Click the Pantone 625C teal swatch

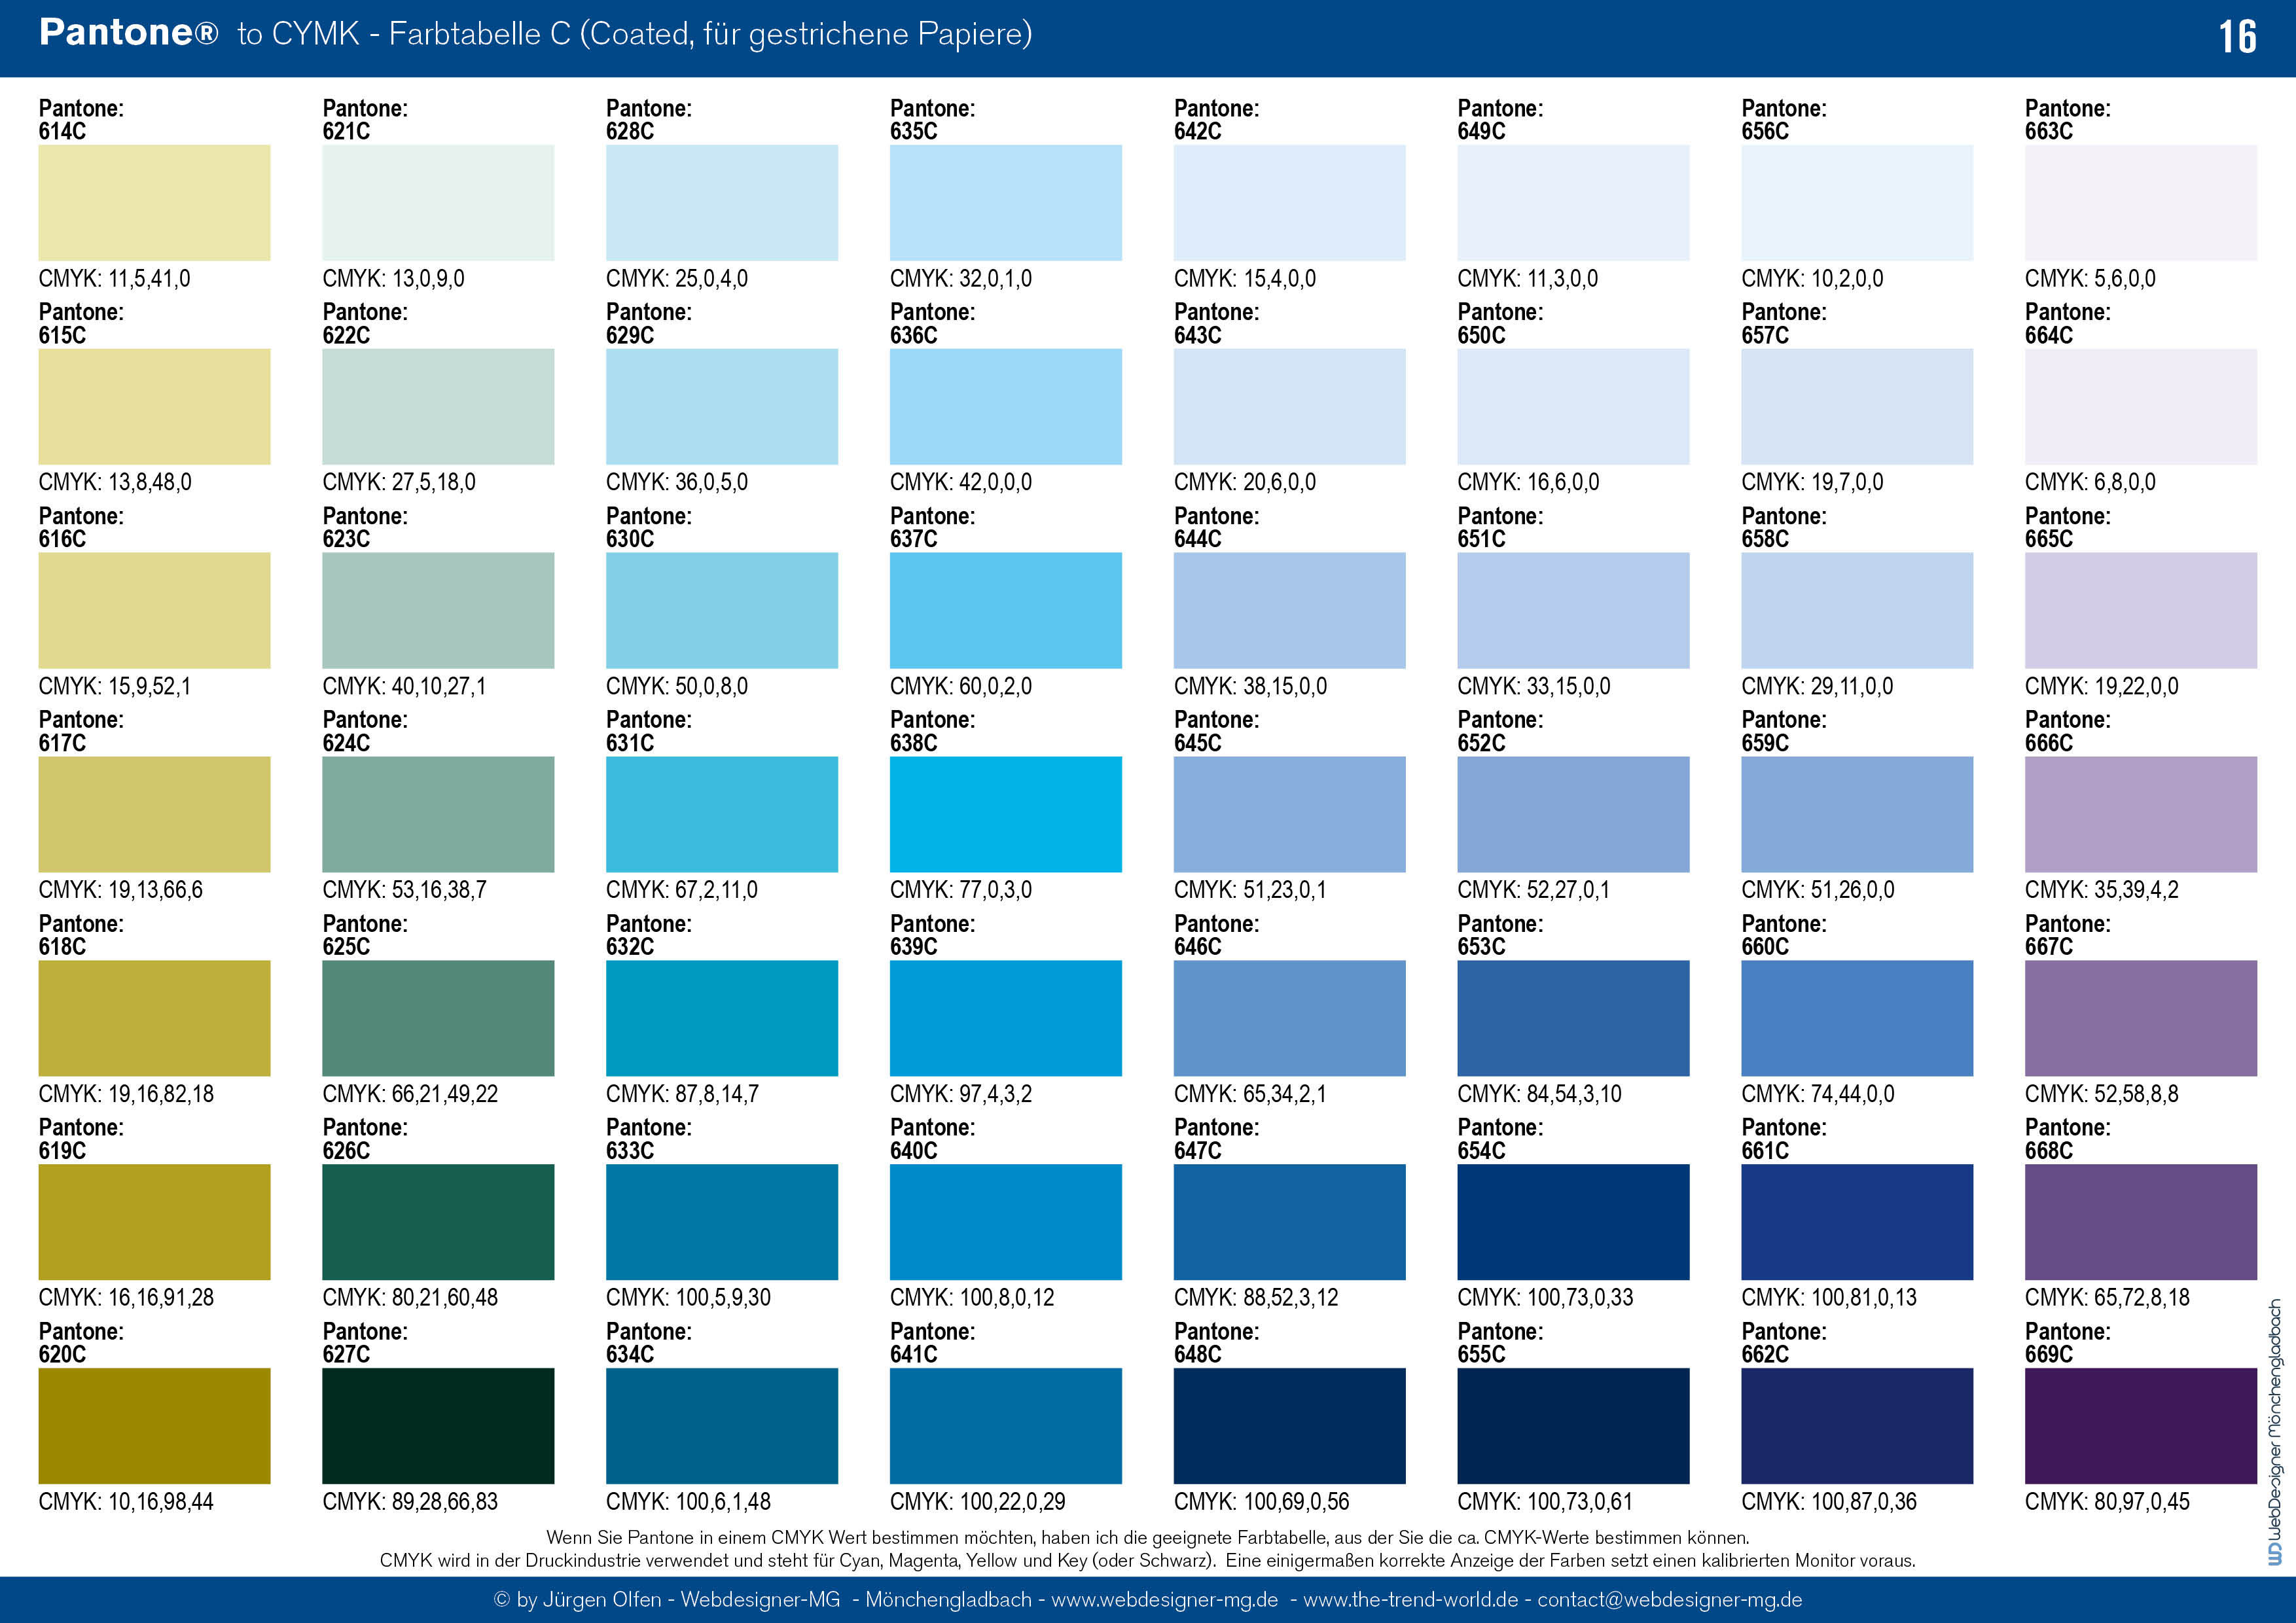[x=438, y=1018]
